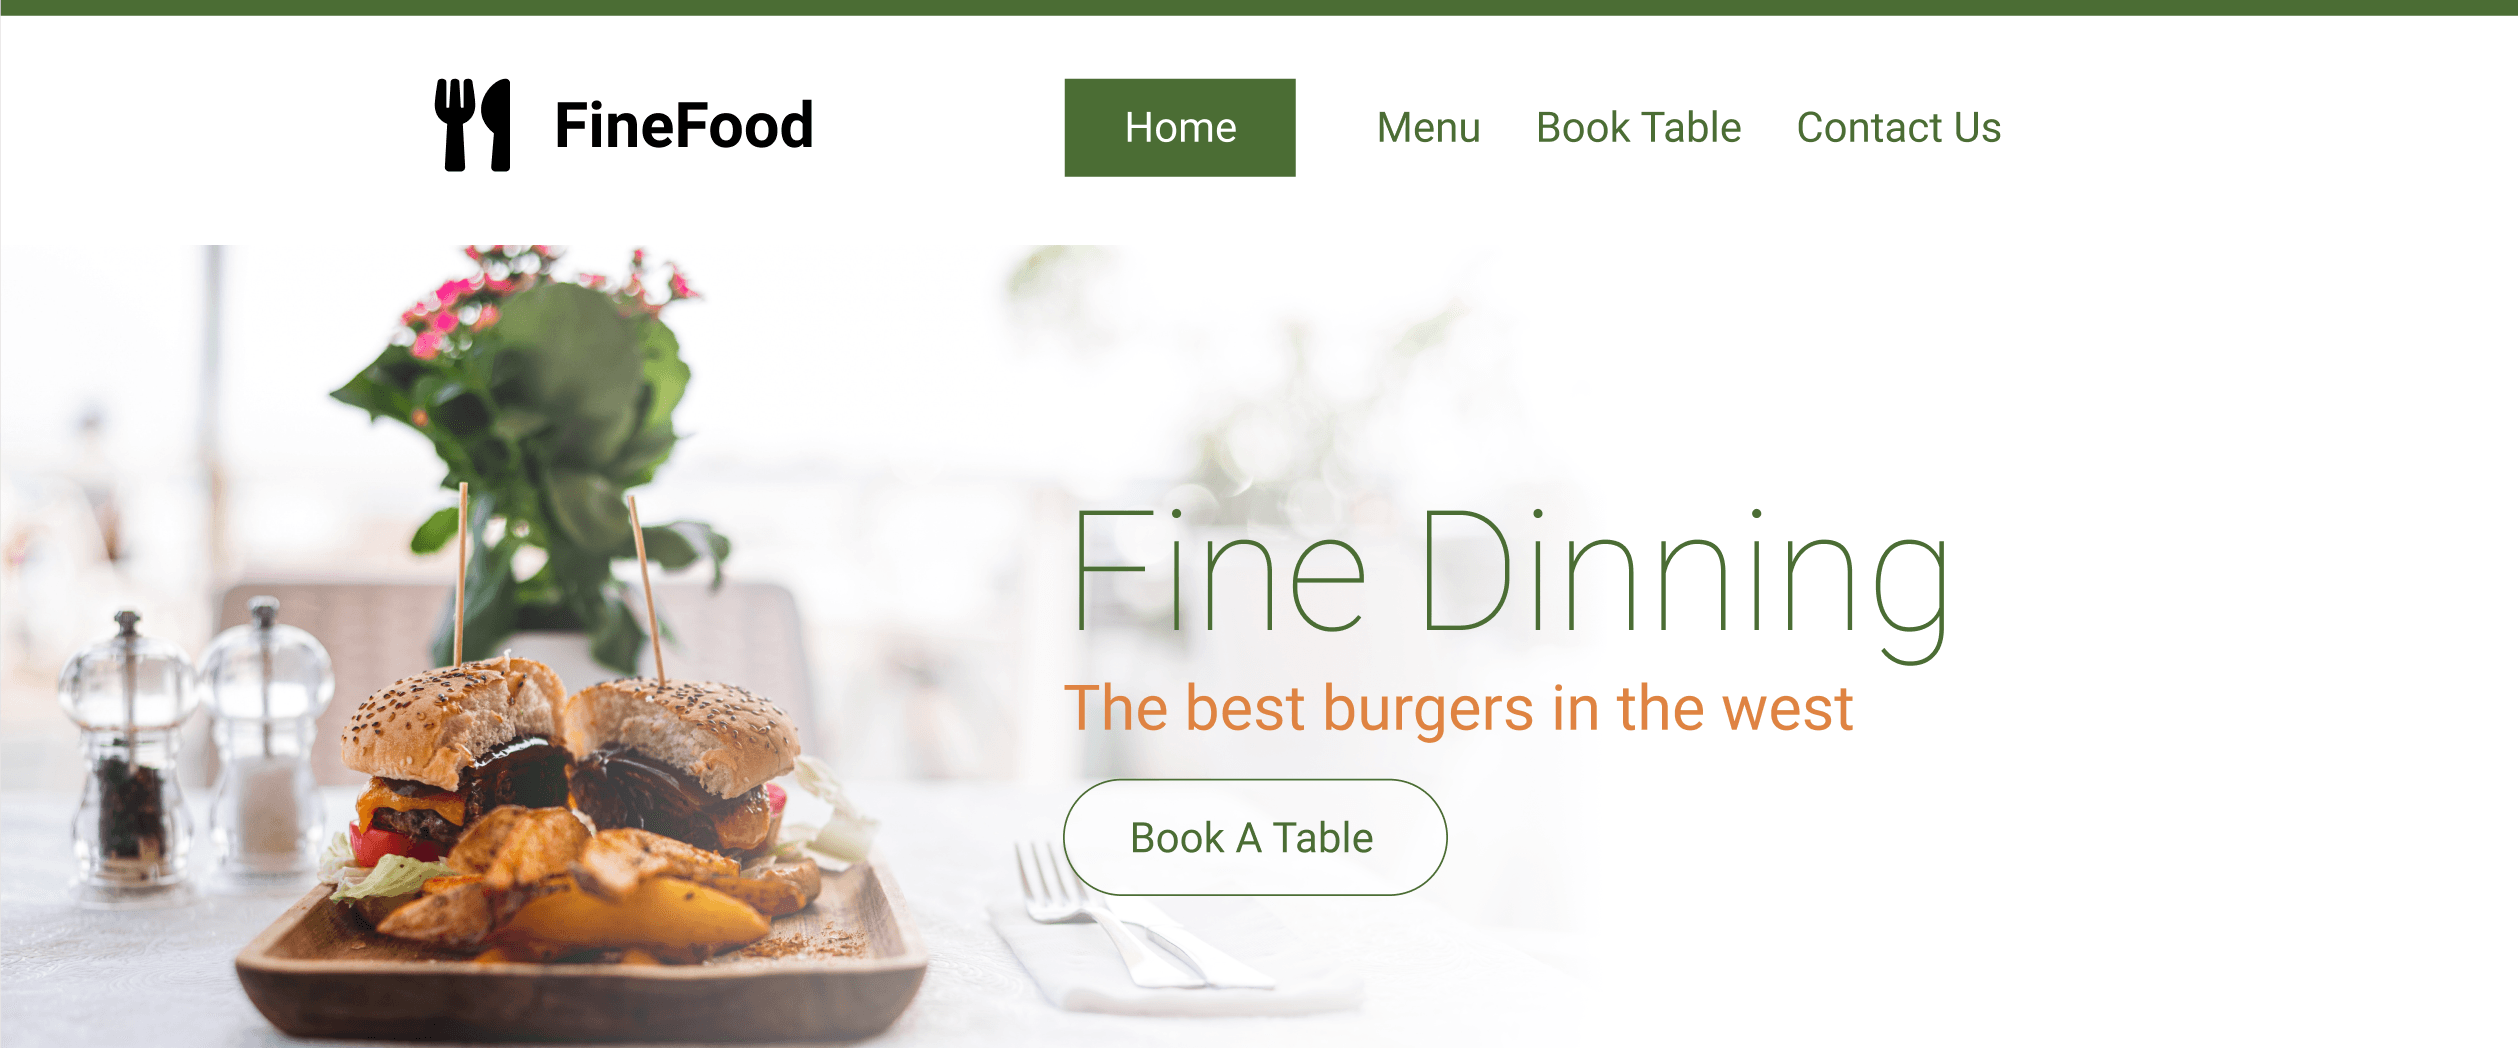
Task: Click the fork and knife logo icon
Action: [472, 125]
